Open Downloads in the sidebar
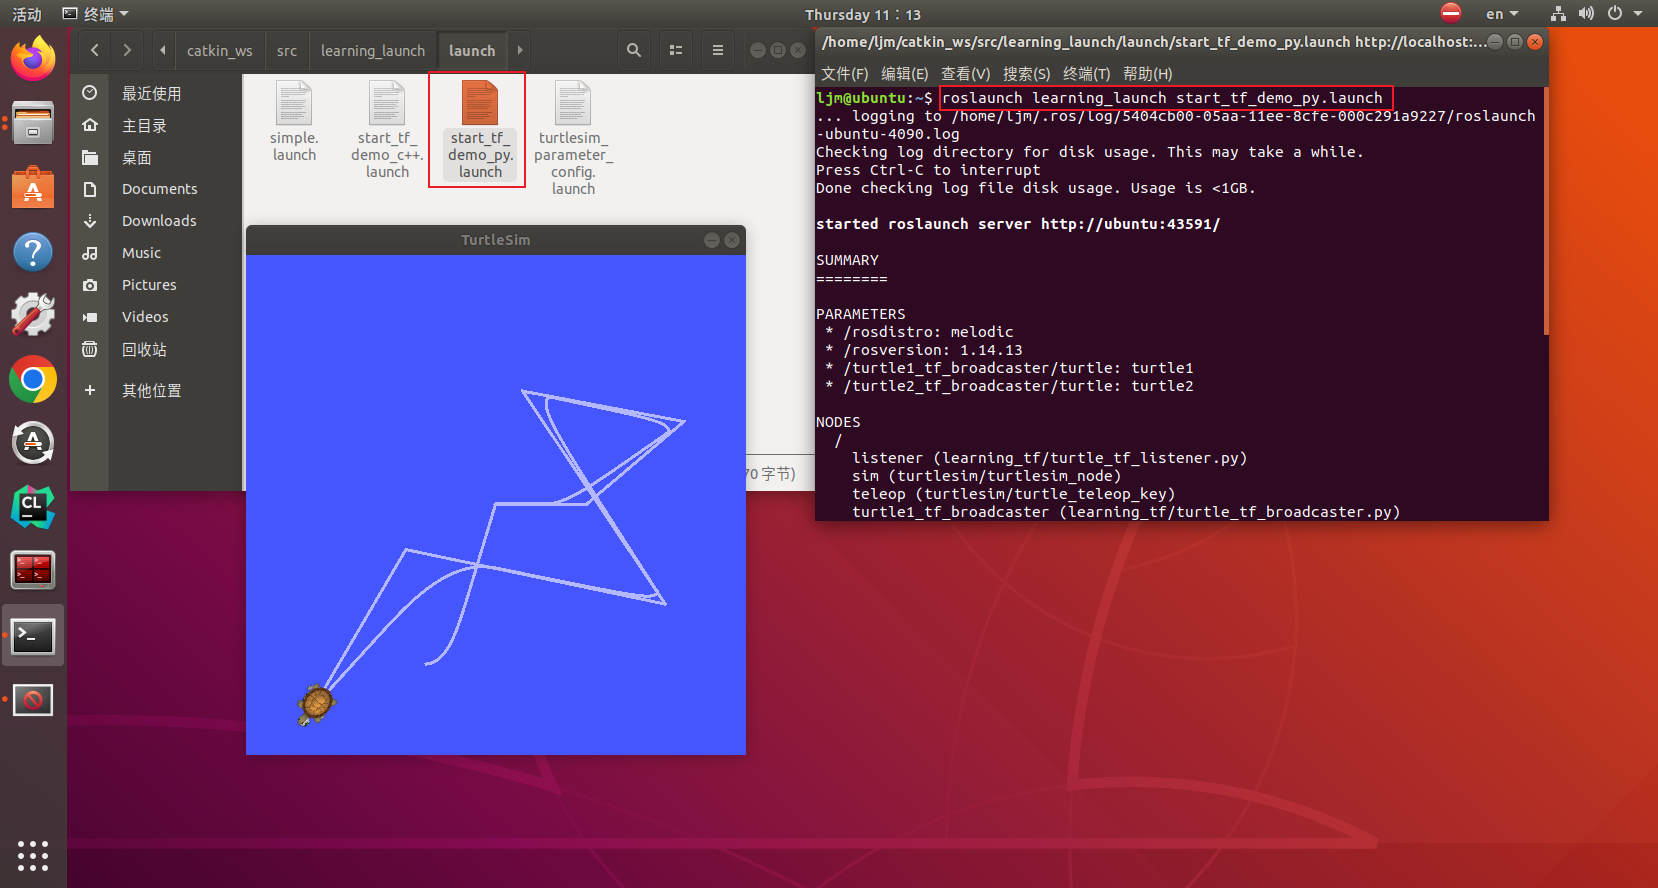Screen dimensions: 1658x888 point(159,221)
